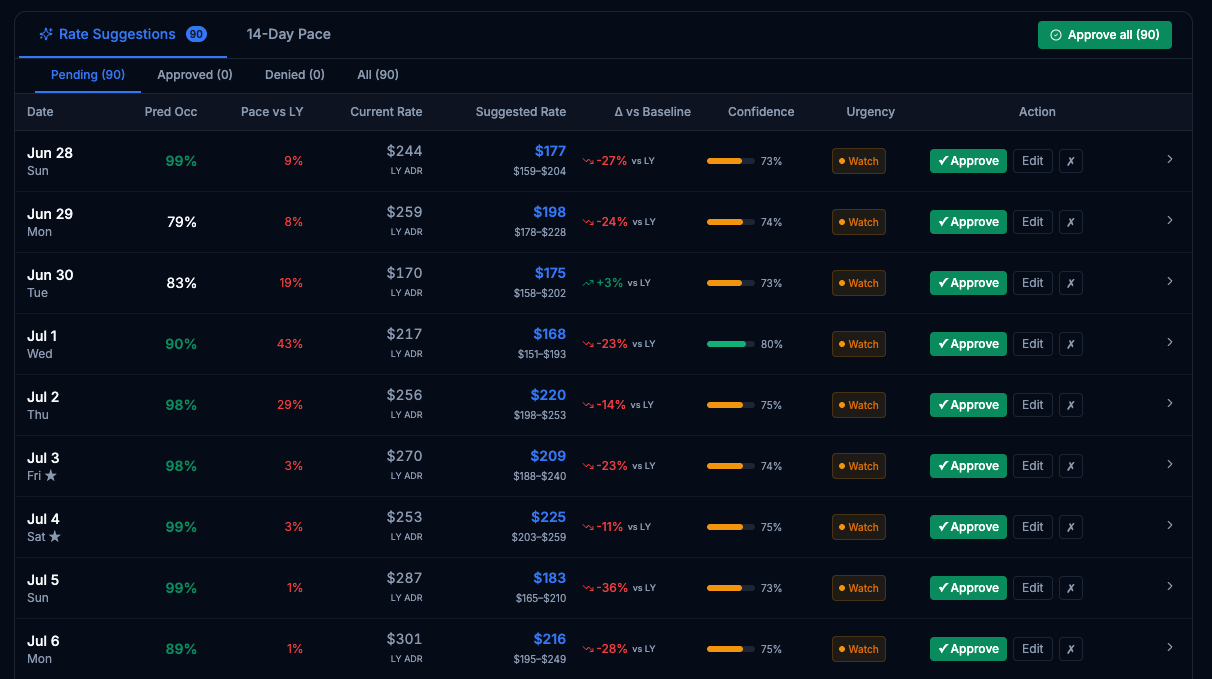Viewport: 1212px width, 679px height.
Task: Deny the Jun 29 suggestion with X icon
Action: 1070,222
